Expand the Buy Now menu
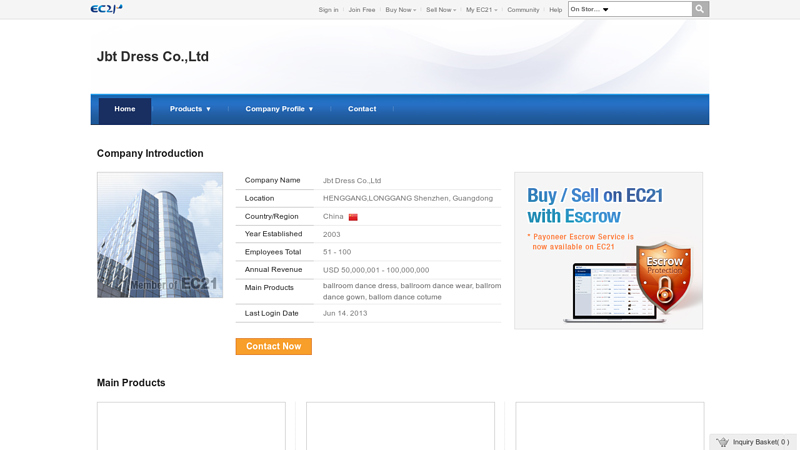 pyautogui.click(x=401, y=10)
